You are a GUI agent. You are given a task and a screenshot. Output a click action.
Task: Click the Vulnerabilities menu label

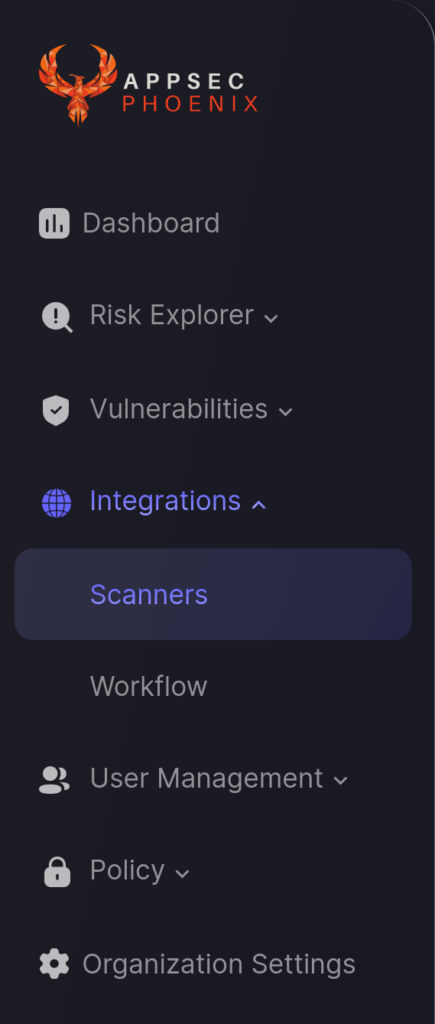point(178,409)
